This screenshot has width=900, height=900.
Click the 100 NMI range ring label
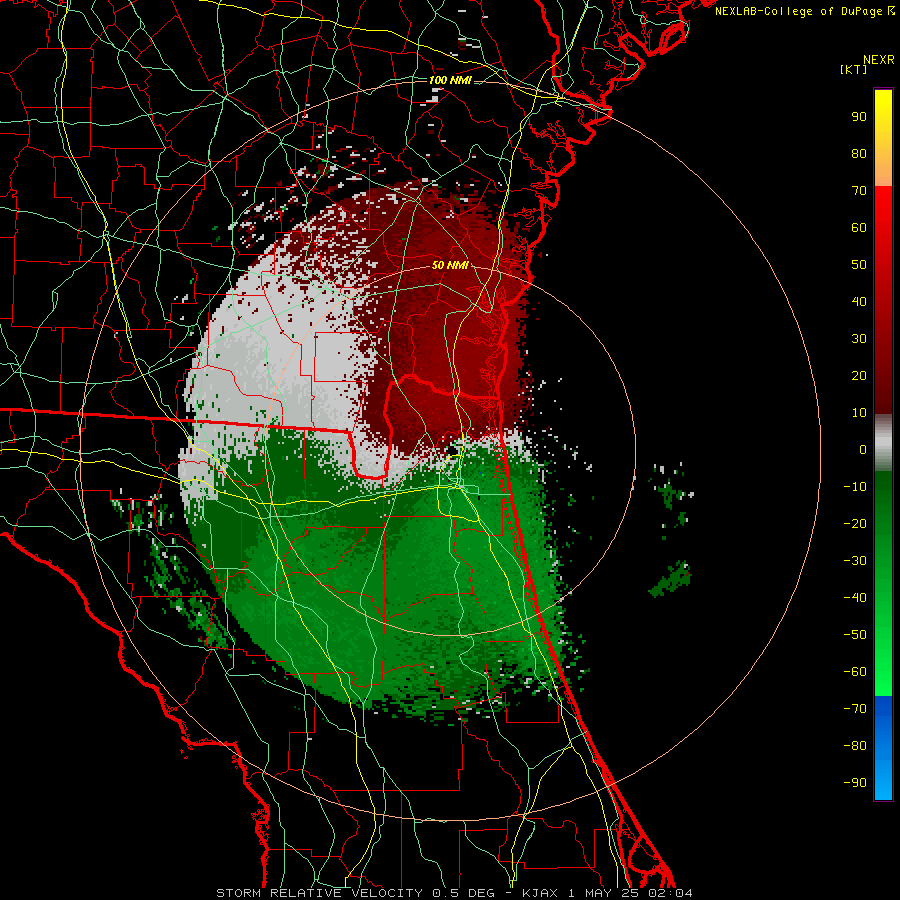[450, 80]
